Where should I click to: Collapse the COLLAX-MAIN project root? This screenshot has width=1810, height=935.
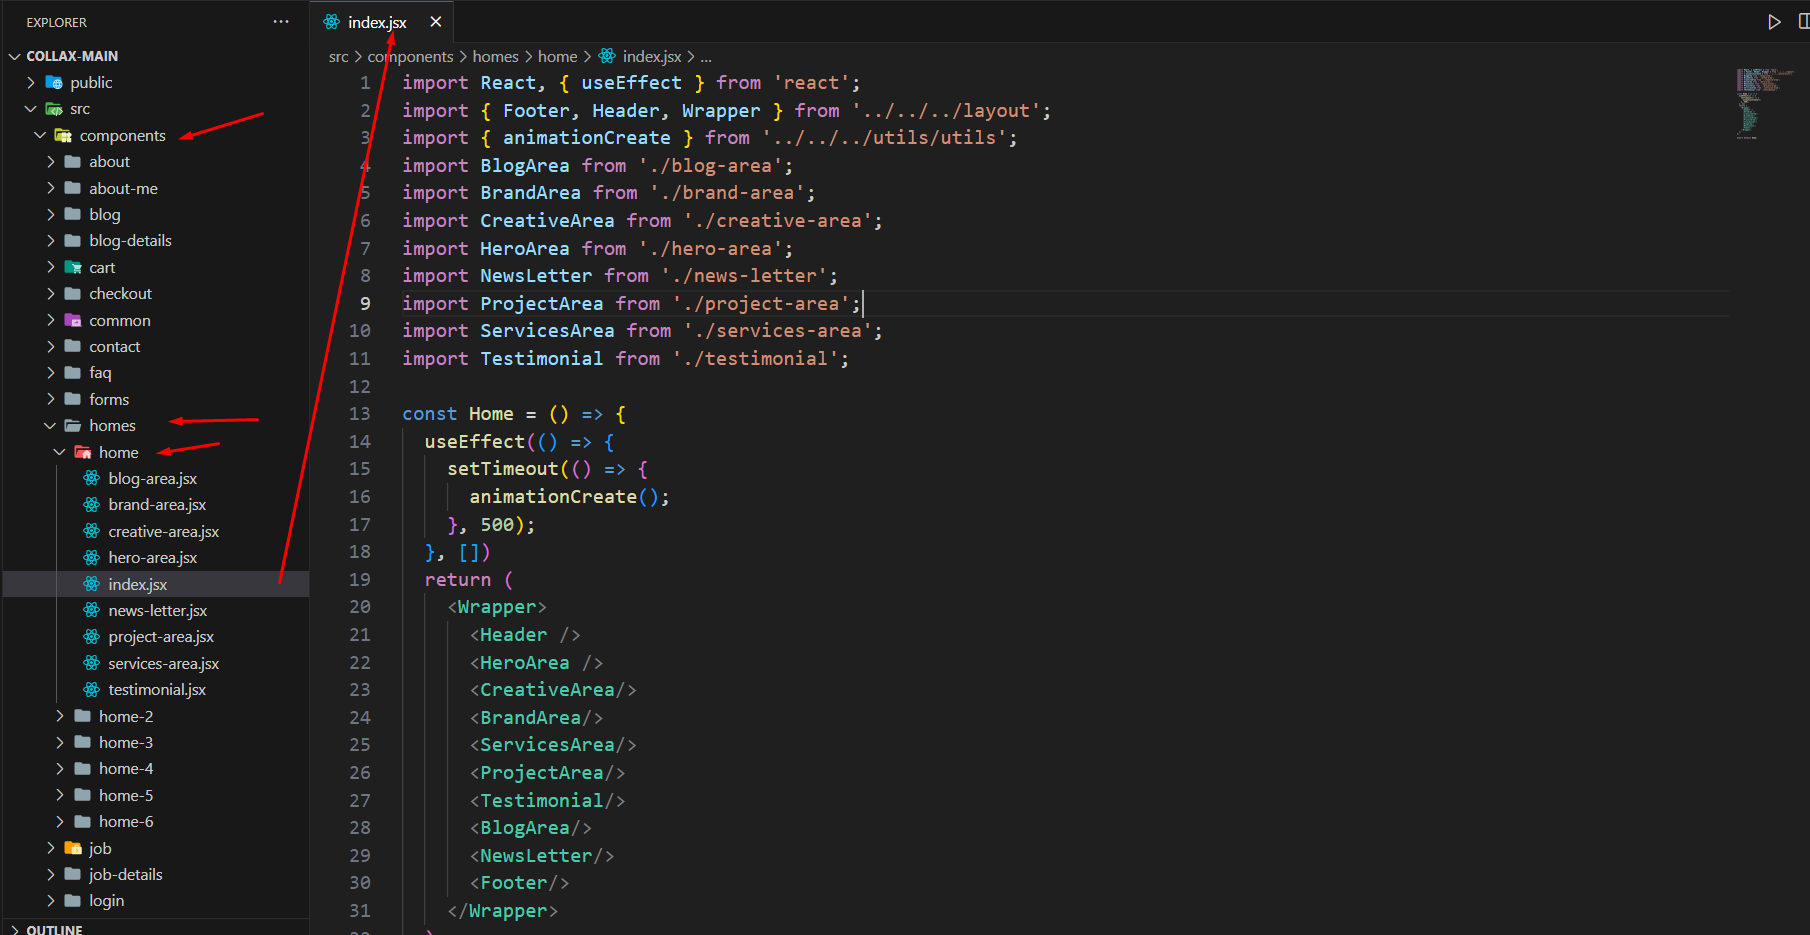14,57
